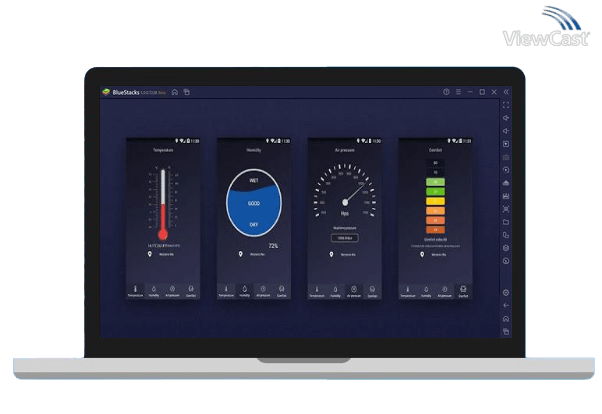This screenshot has width=602, height=414.
Task: Select the Humidity tab on the Comfort screen
Action: tap(426, 291)
